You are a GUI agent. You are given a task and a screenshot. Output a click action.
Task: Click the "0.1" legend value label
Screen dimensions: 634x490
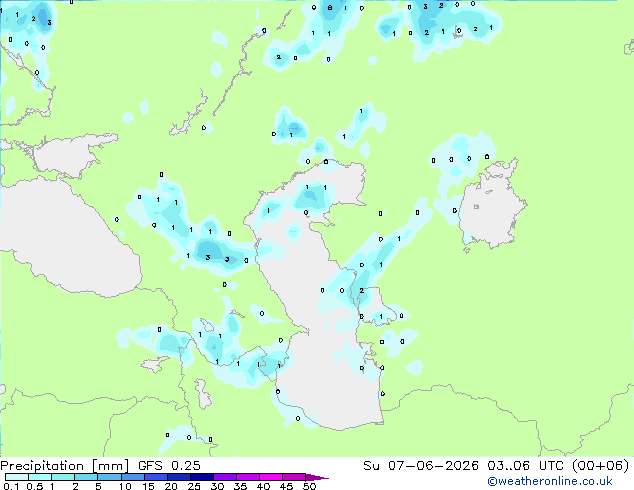11,486
